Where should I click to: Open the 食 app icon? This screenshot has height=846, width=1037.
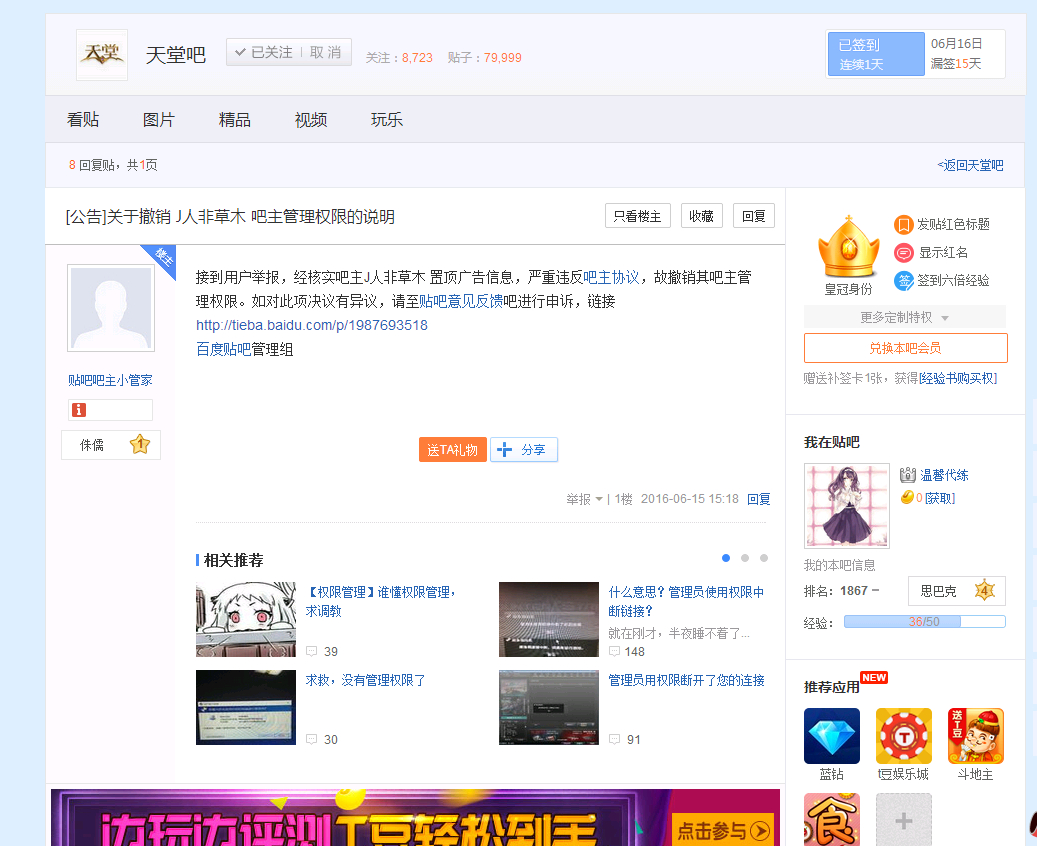point(831,820)
